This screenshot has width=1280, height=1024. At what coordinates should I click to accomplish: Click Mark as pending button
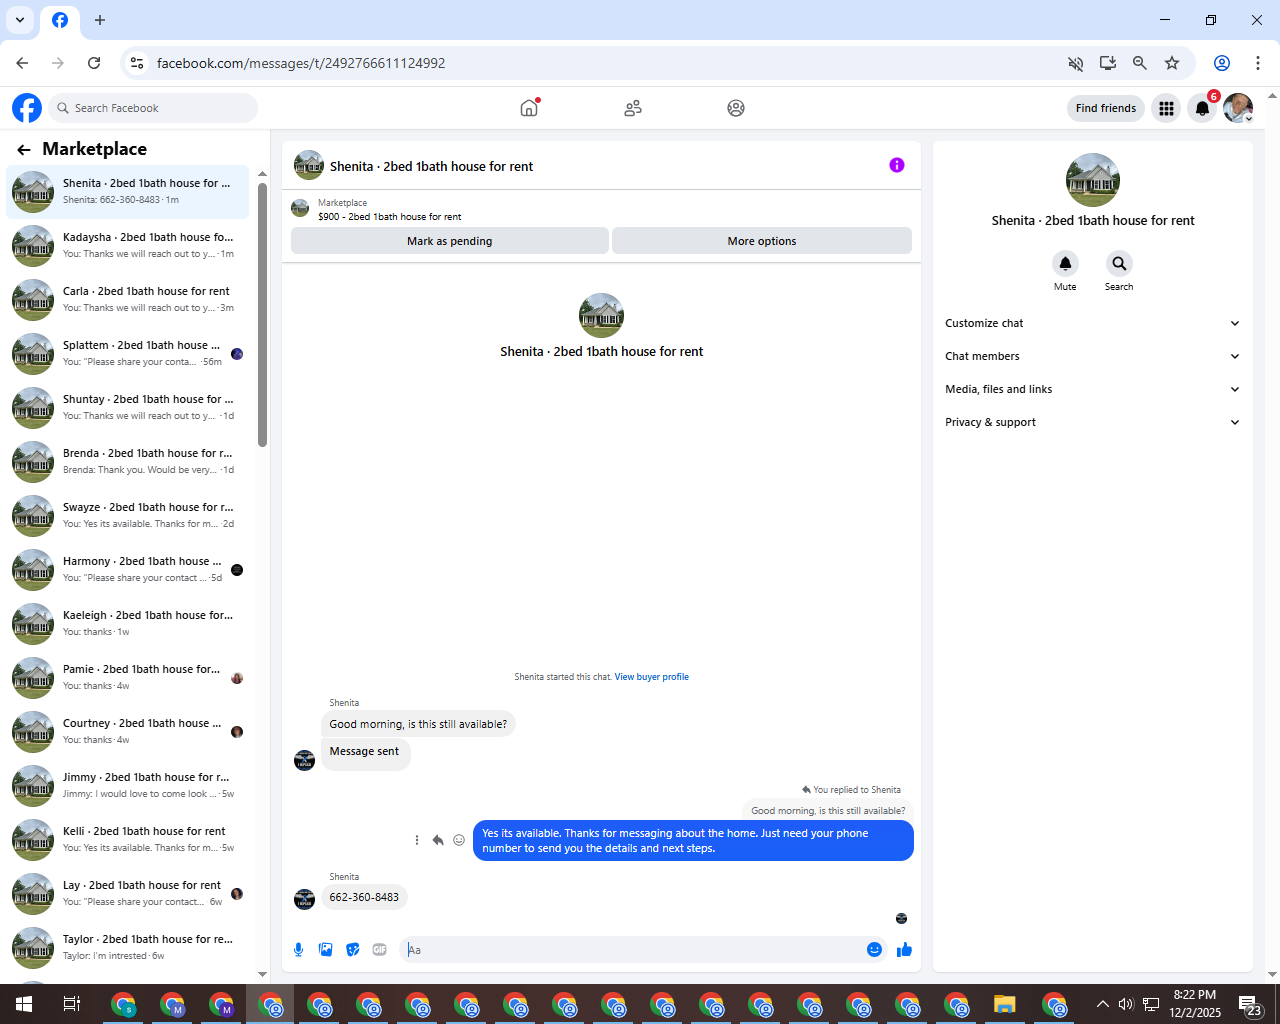[450, 241]
